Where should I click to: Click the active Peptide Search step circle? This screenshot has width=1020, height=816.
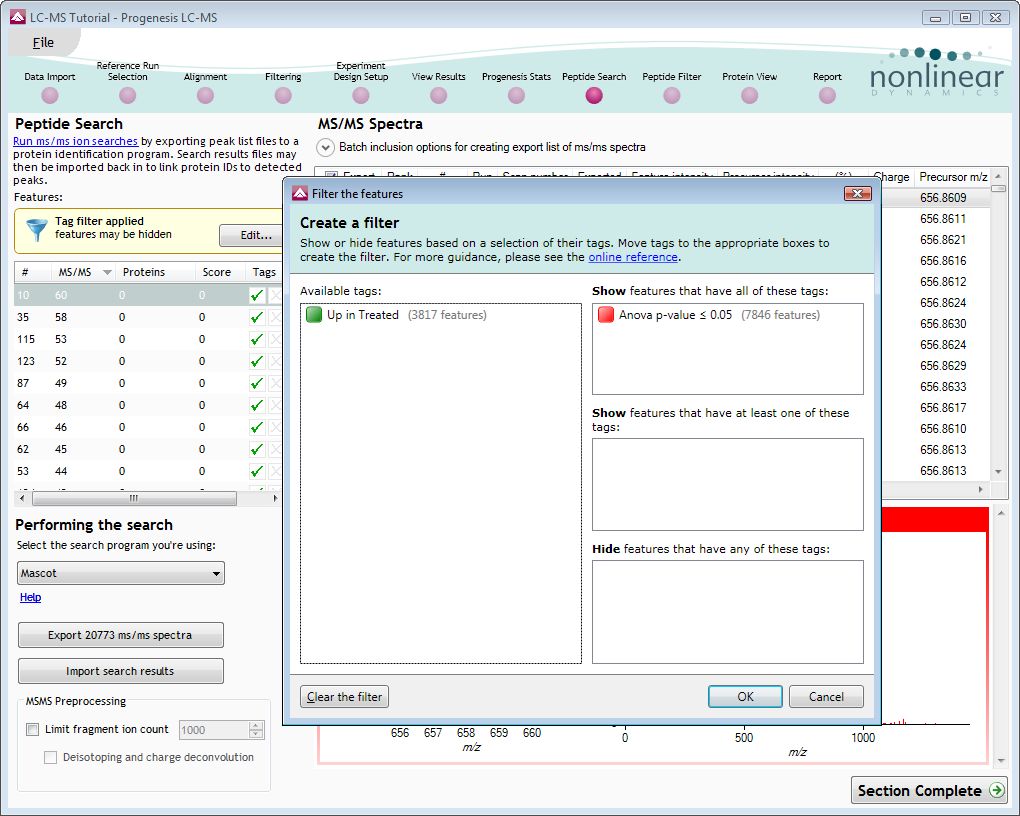(594, 96)
